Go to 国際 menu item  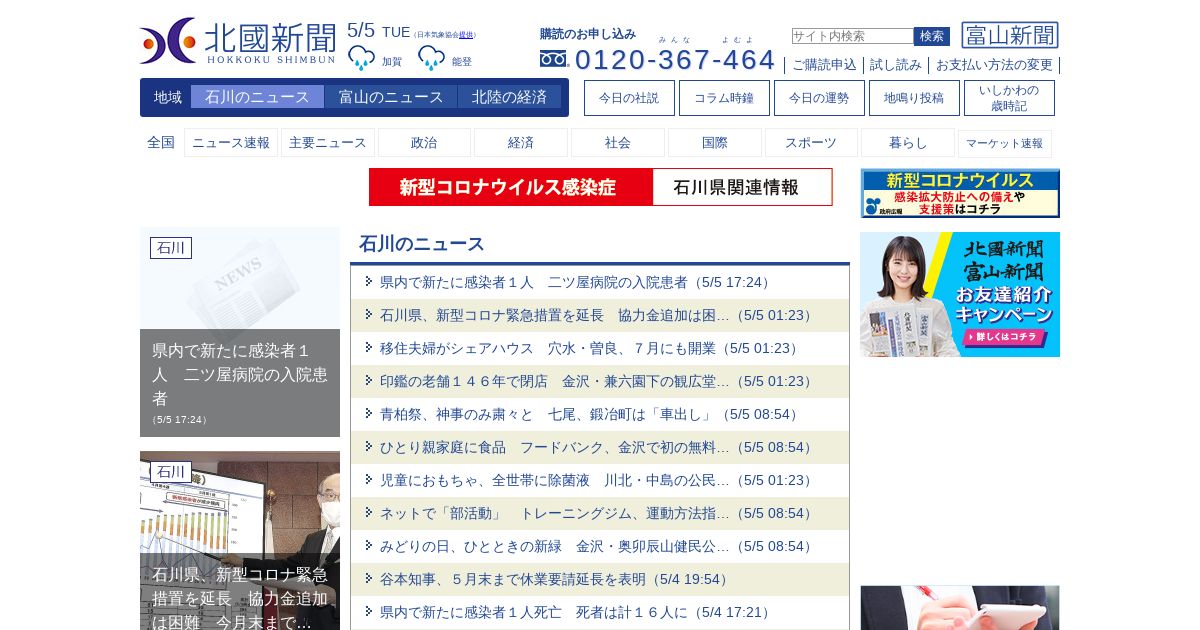coord(715,143)
